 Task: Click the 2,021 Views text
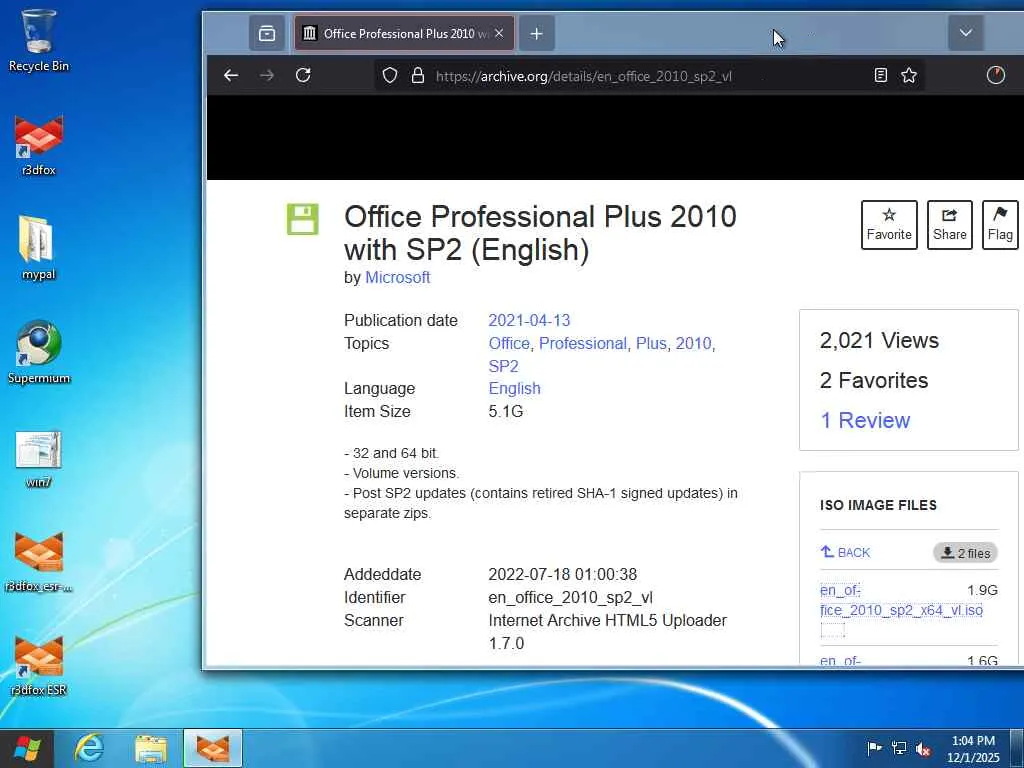click(879, 340)
